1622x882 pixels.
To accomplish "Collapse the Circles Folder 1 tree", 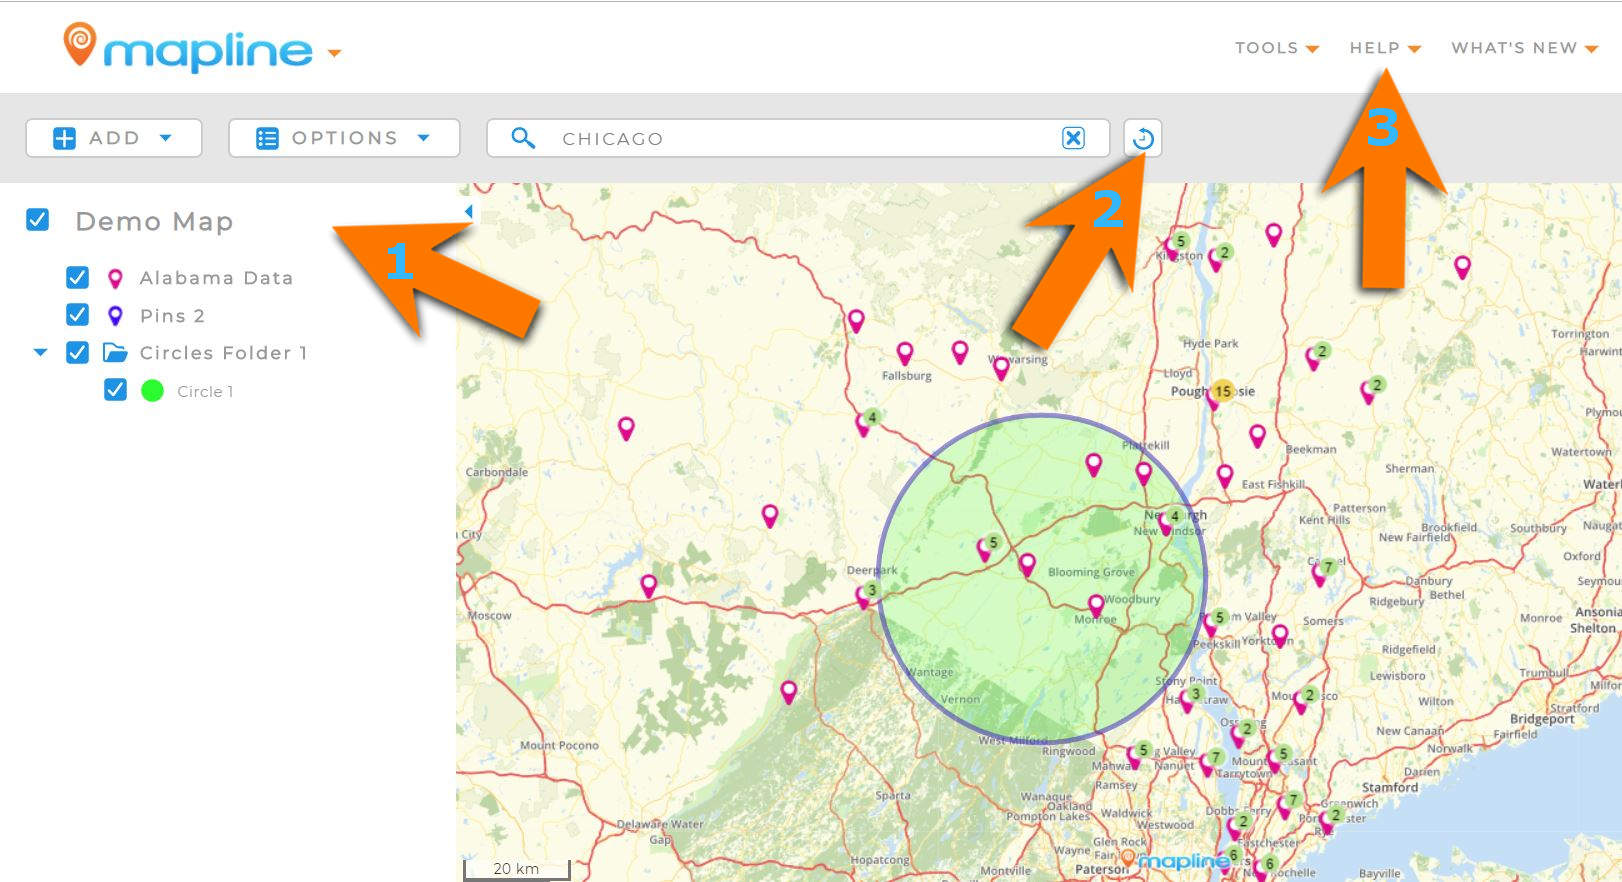I will pyautogui.click(x=40, y=352).
